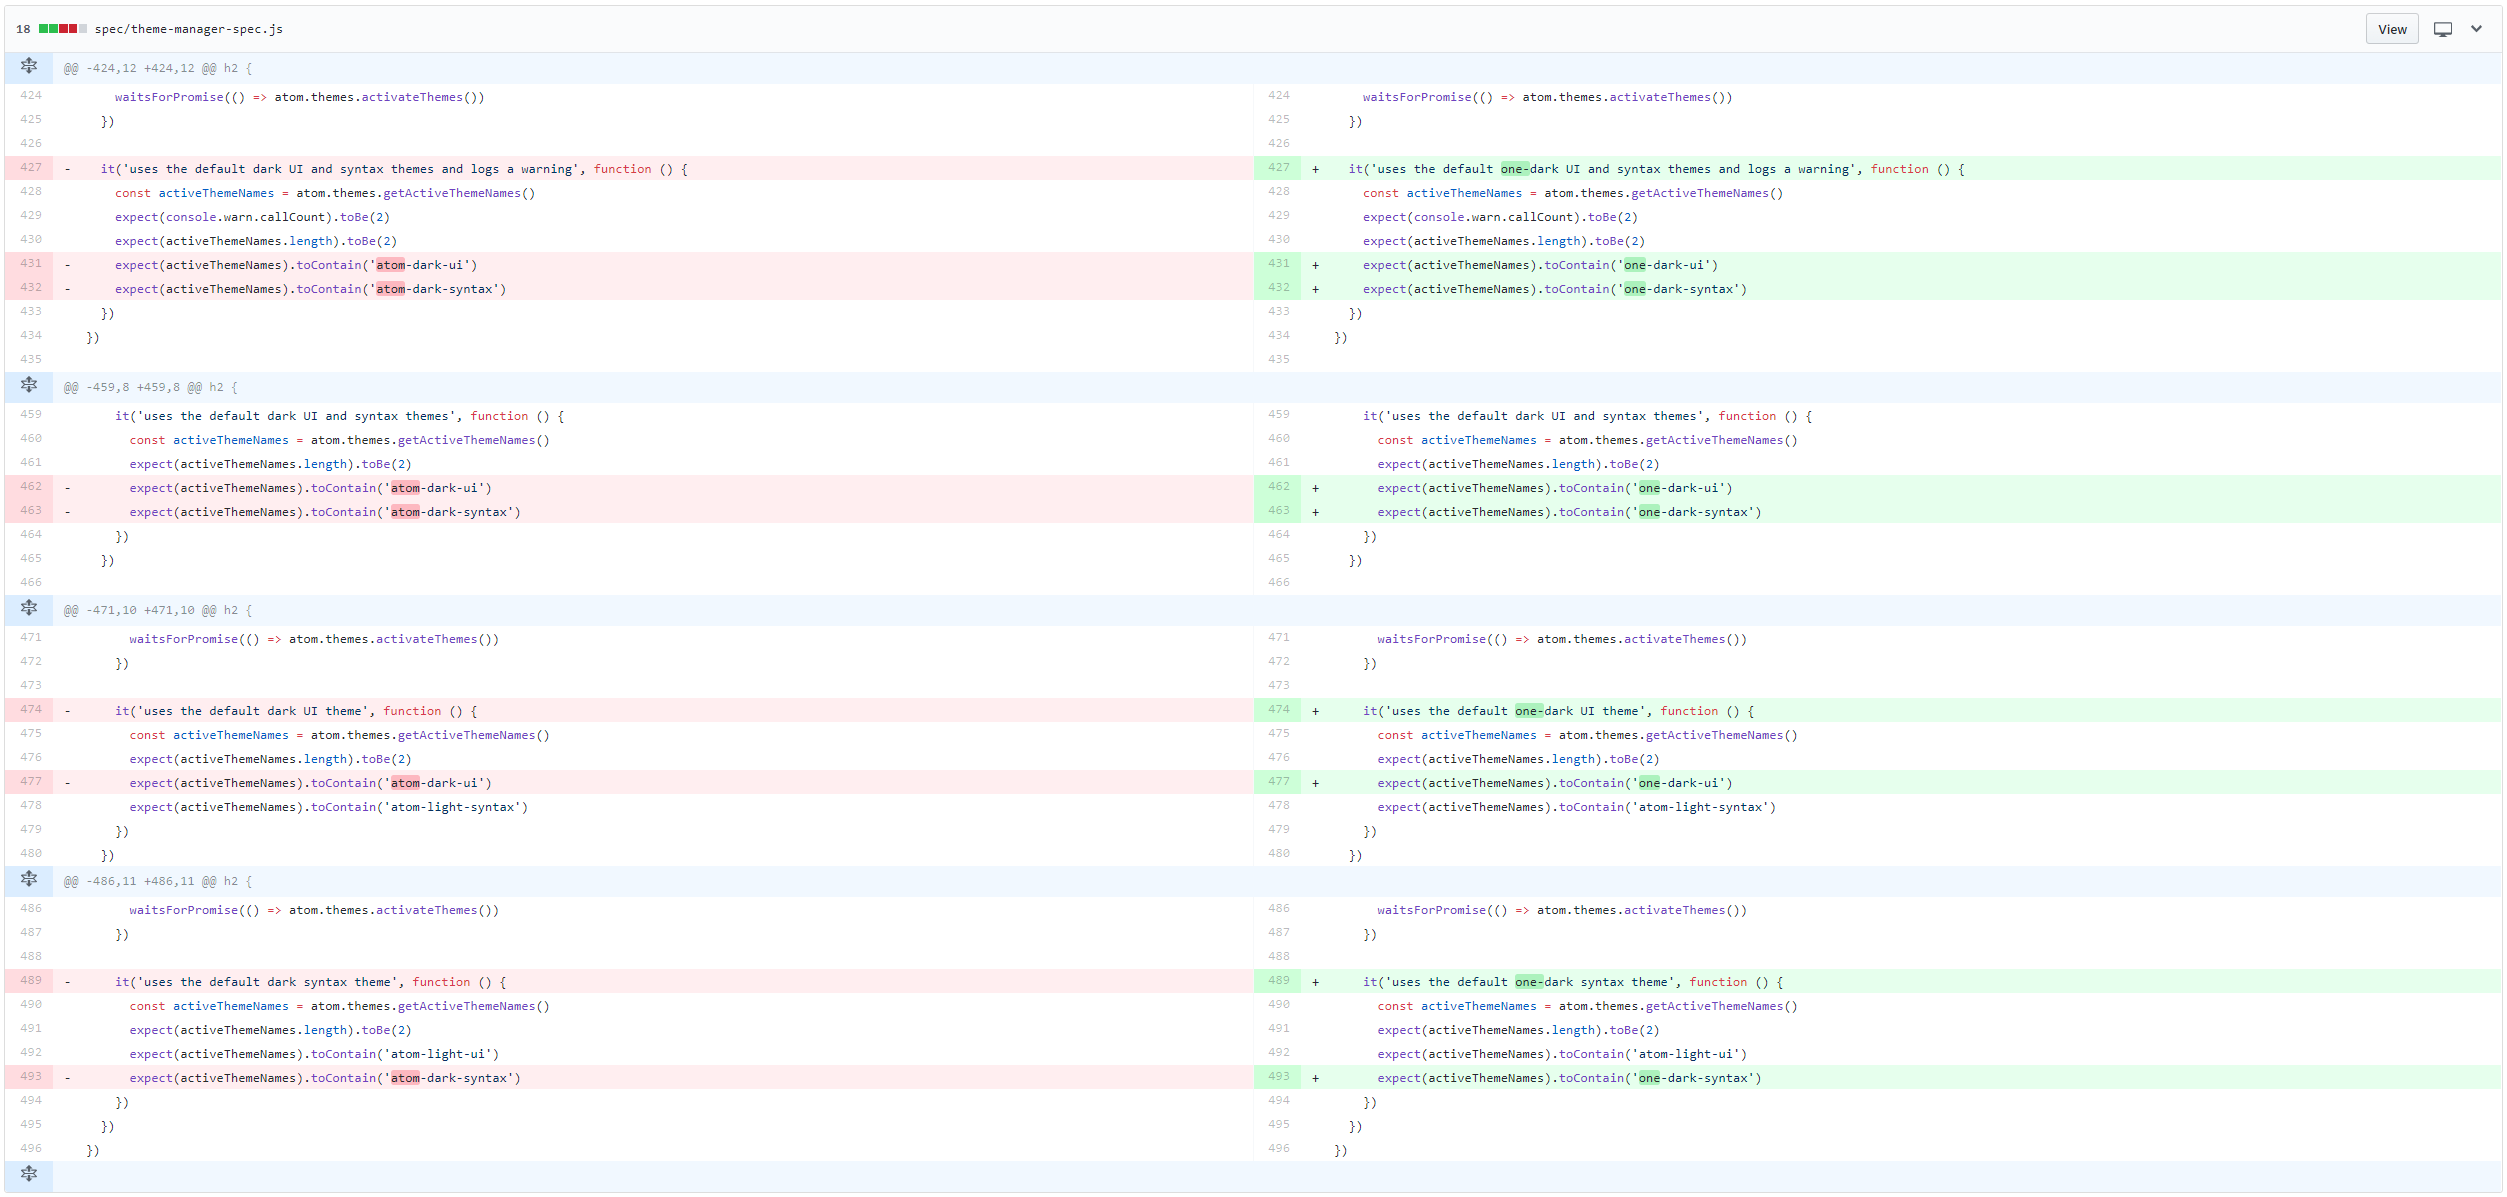Select added line number 477 on right
Image resolution: width=2507 pixels, height=1197 pixels.
click(1279, 782)
